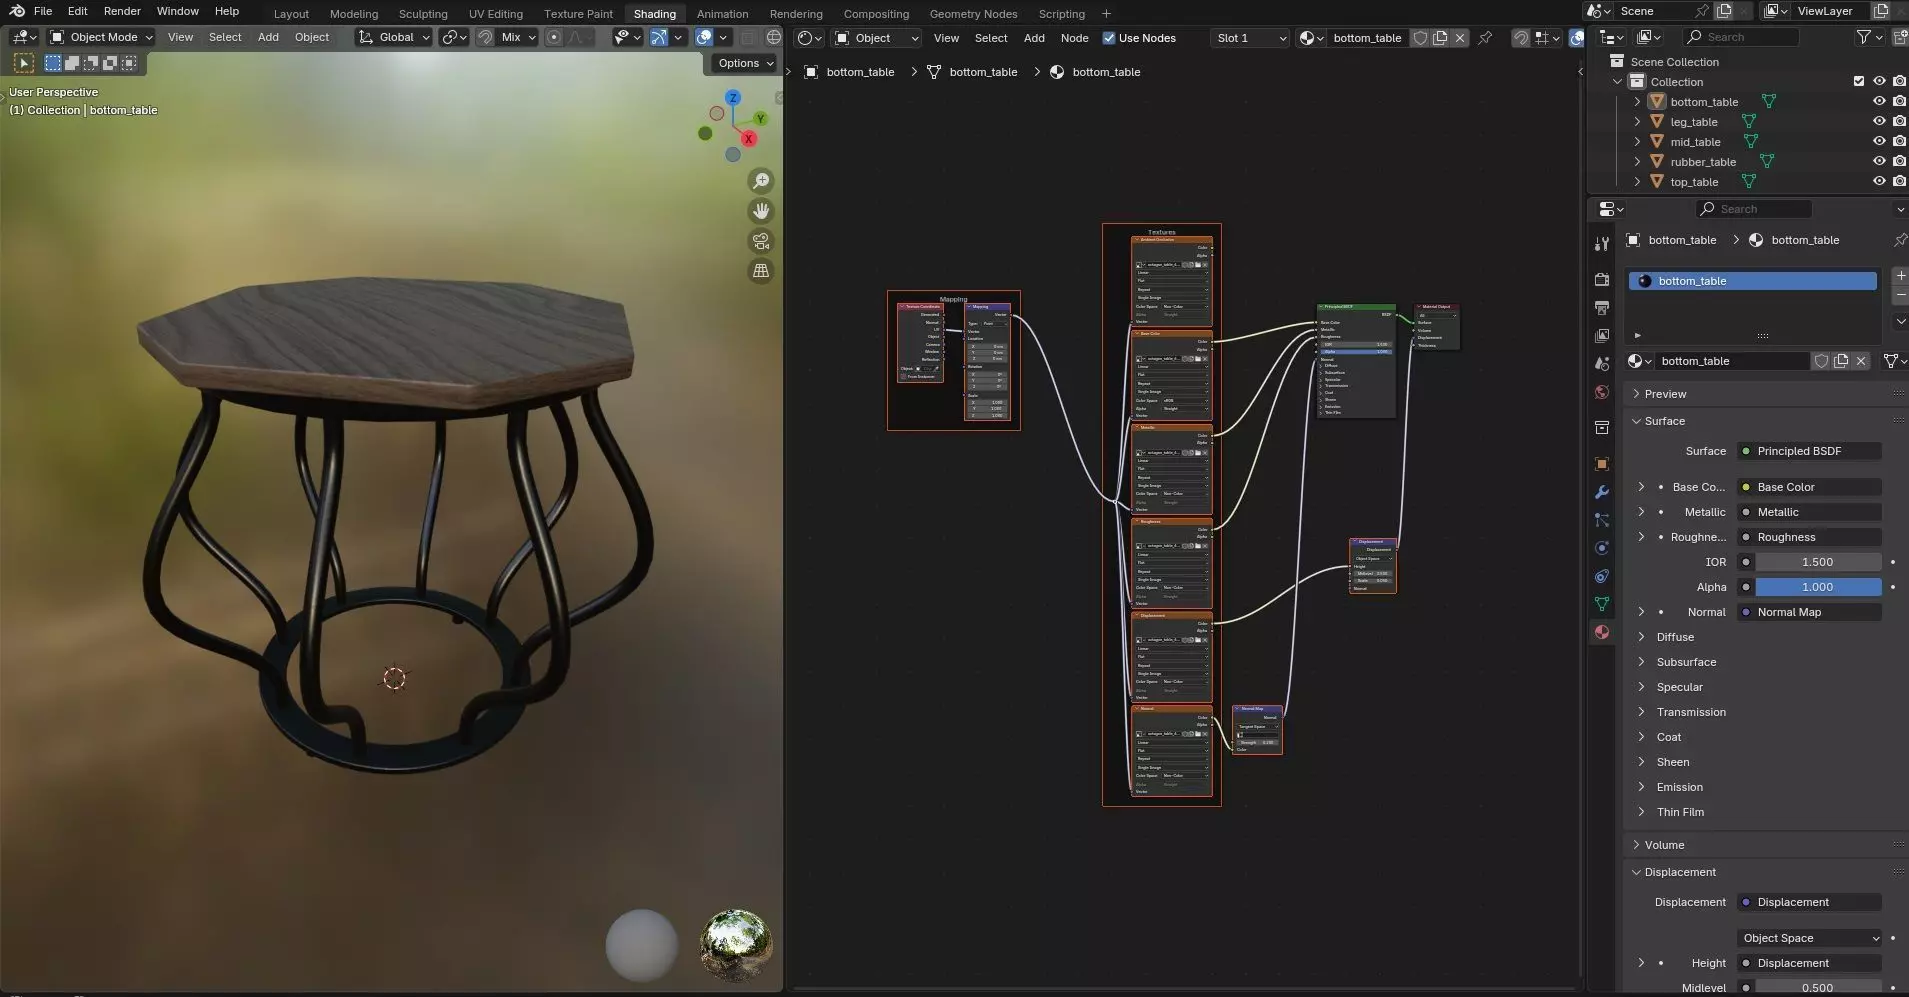The height and width of the screenshot is (997, 1909).
Task: Switch to the UV Editing workspace tab
Action: 495,14
